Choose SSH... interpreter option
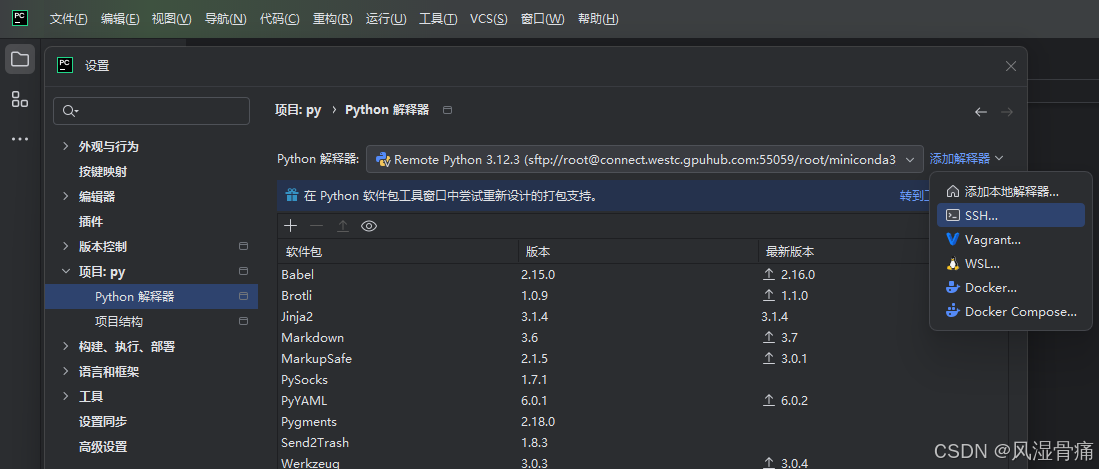This screenshot has width=1099, height=469. tap(1010, 215)
